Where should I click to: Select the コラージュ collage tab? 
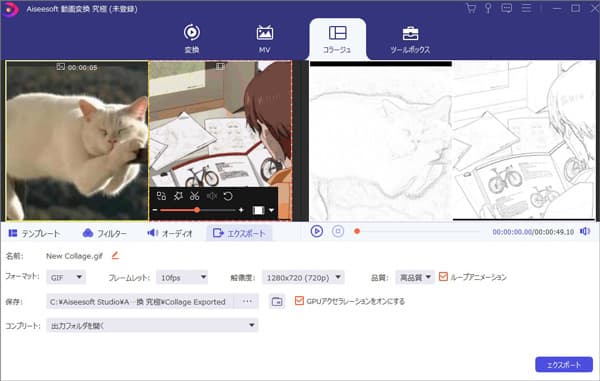click(x=337, y=39)
